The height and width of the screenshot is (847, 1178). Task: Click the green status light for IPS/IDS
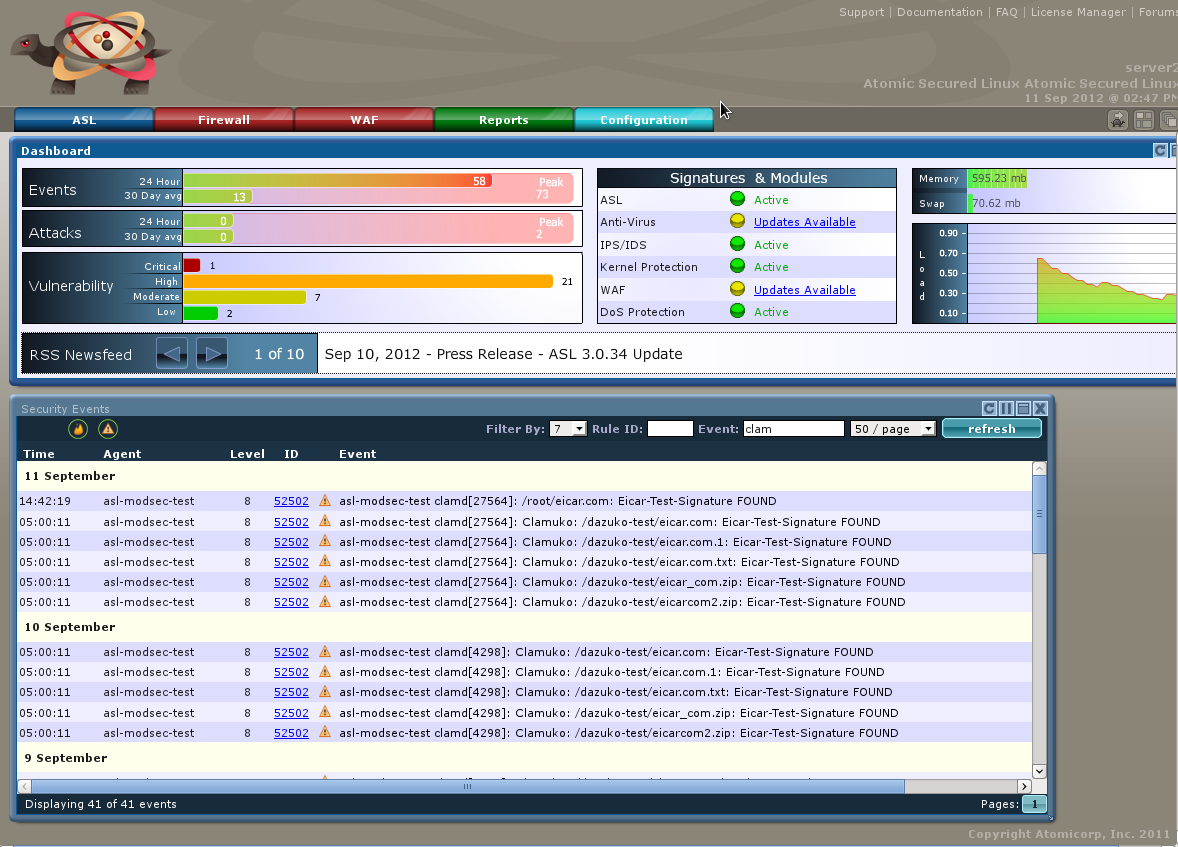click(x=738, y=244)
